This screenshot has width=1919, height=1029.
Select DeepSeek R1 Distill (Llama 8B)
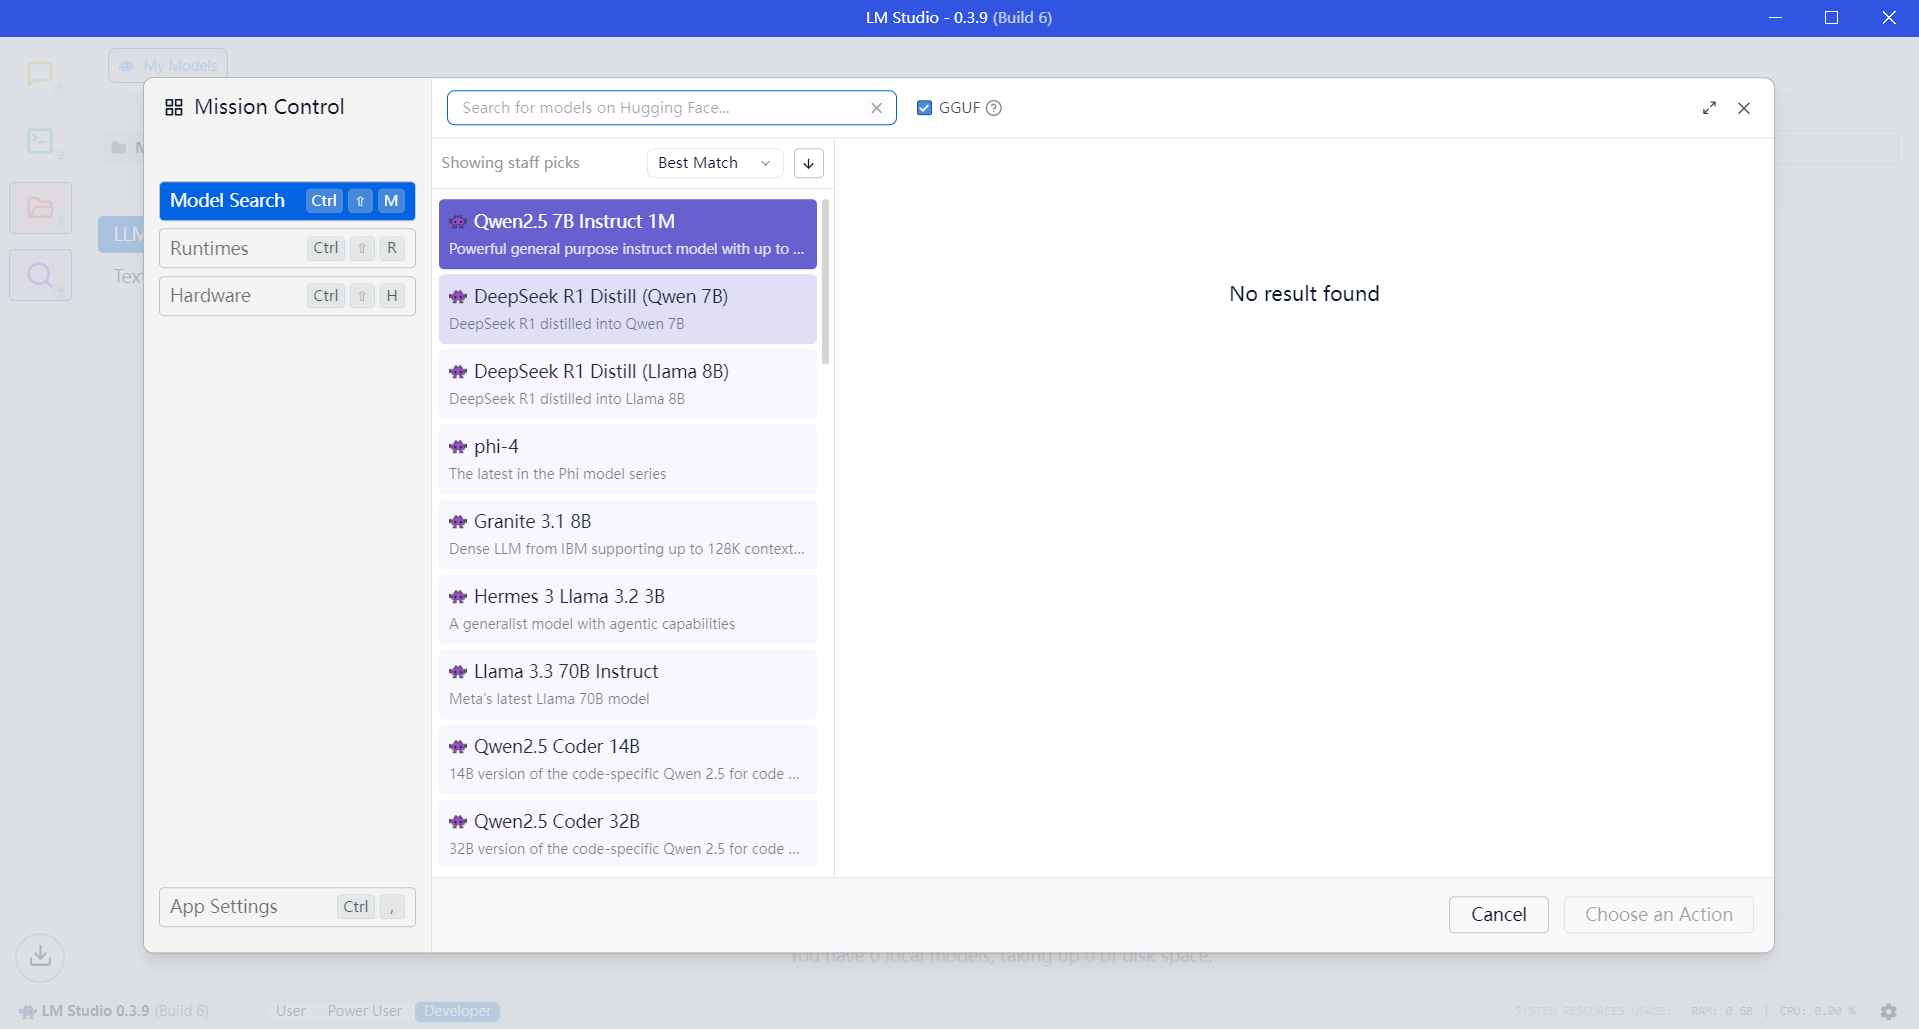628,384
